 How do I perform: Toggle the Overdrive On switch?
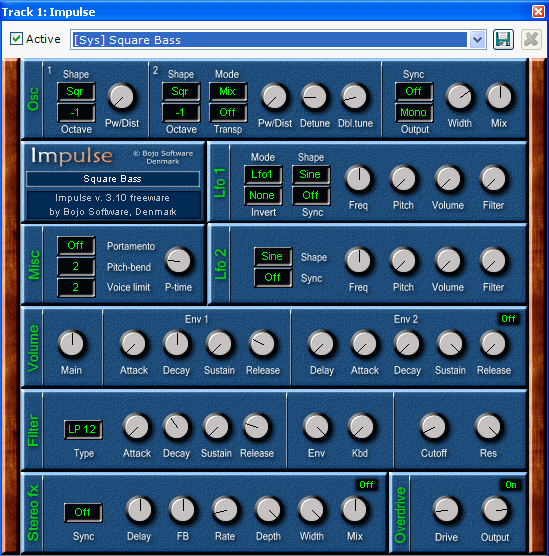(511, 485)
